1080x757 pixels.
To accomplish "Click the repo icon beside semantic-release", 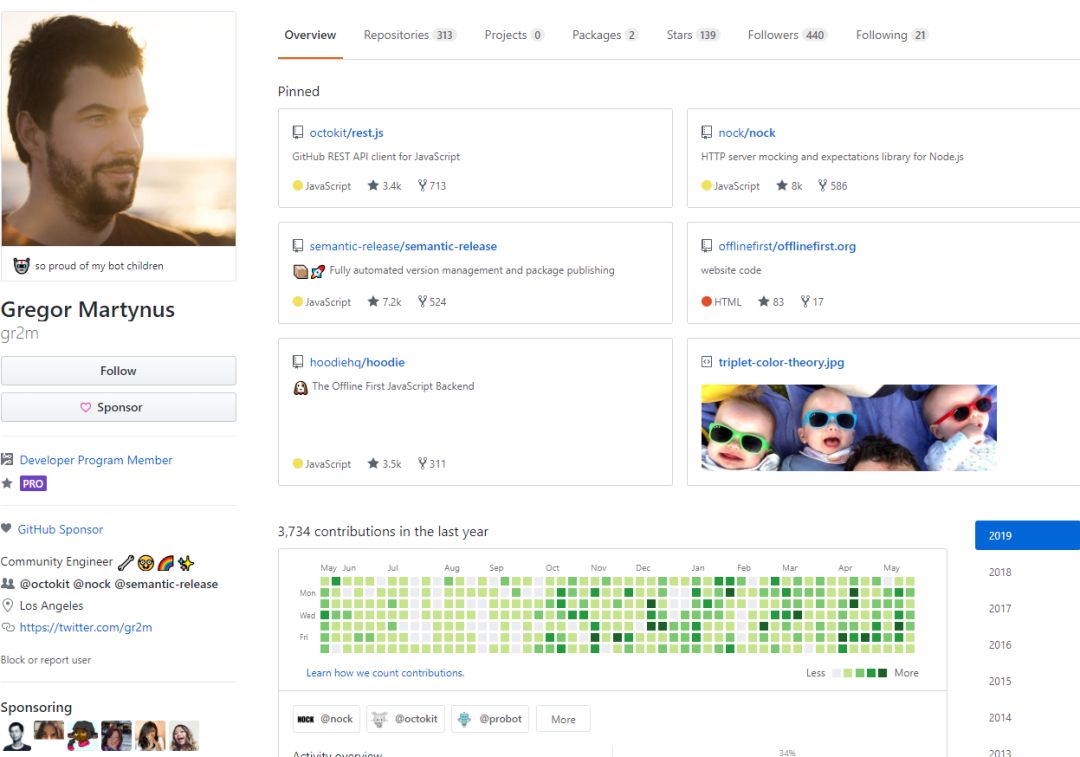I will [298, 246].
